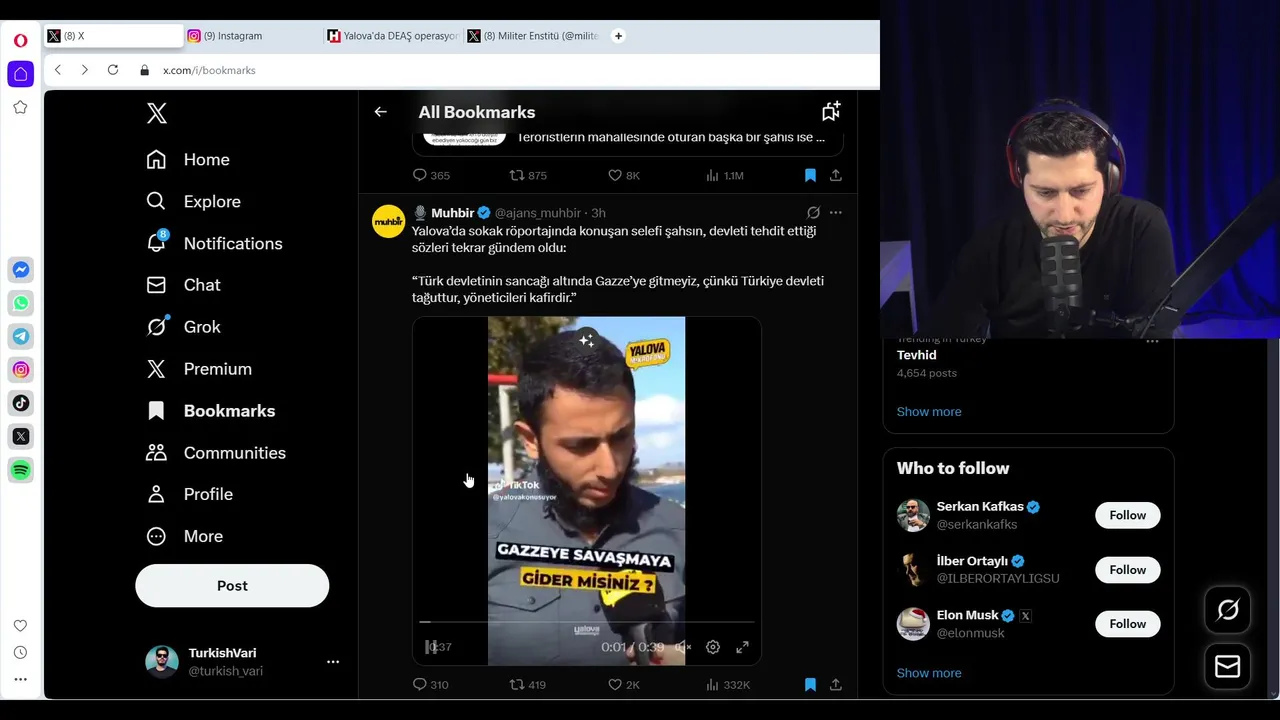Repost icon showing 875
The width and height of the screenshot is (1280, 720).
516,175
